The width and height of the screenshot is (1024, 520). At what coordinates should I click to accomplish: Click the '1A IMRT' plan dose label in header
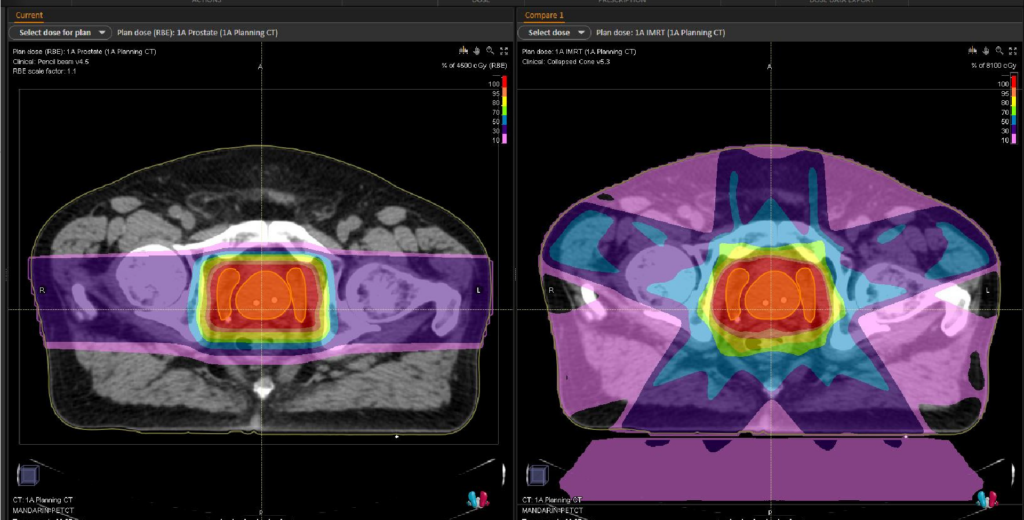[660, 33]
